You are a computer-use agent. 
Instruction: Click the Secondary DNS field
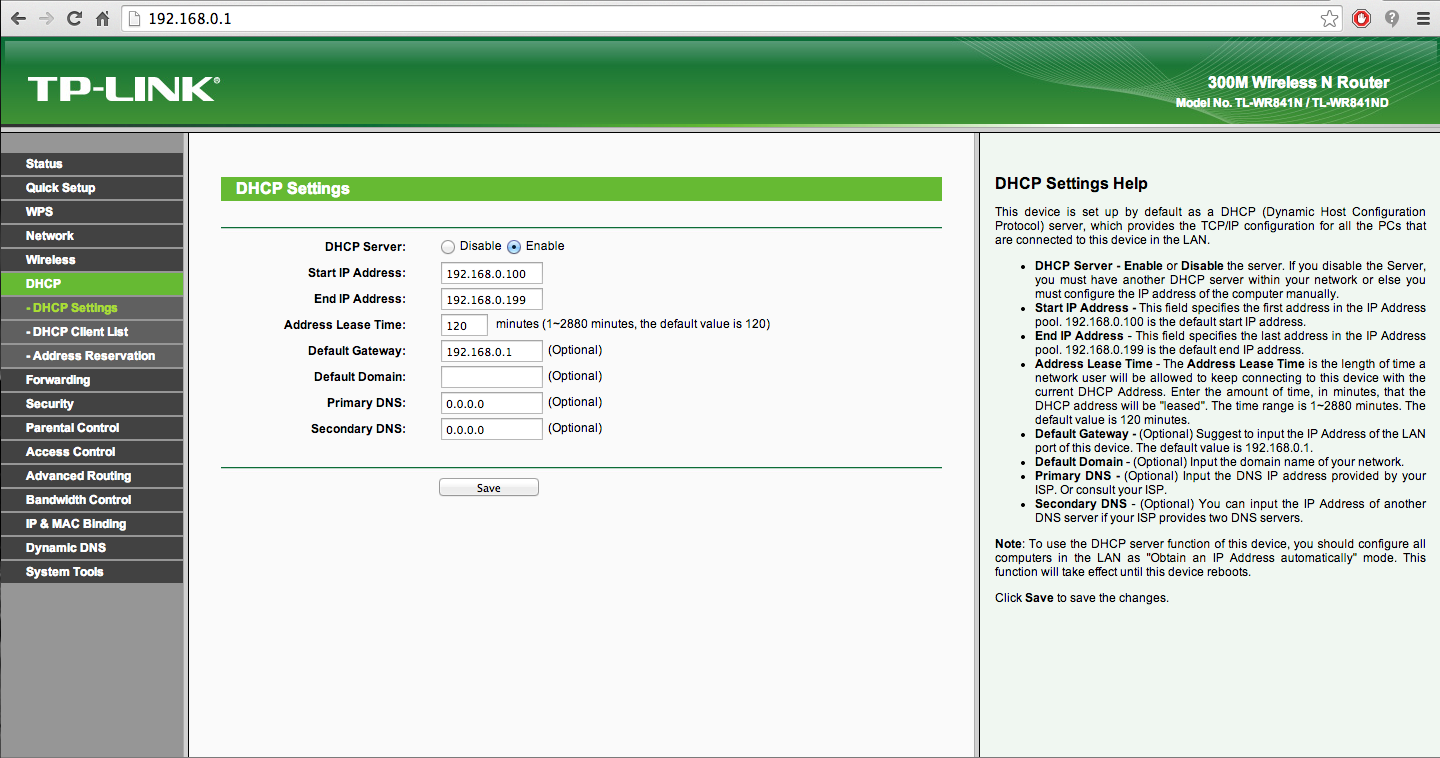pyautogui.click(x=491, y=429)
